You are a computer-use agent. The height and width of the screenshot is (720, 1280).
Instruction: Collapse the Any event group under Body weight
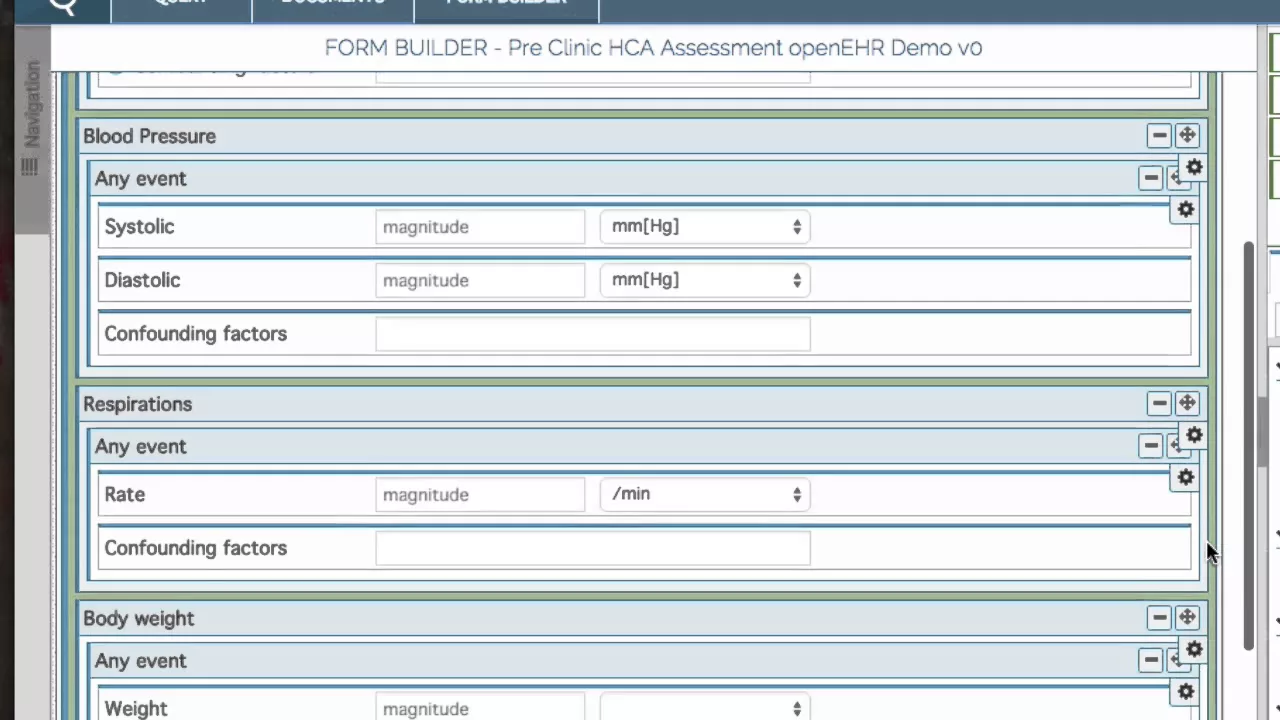tap(1151, 660)
